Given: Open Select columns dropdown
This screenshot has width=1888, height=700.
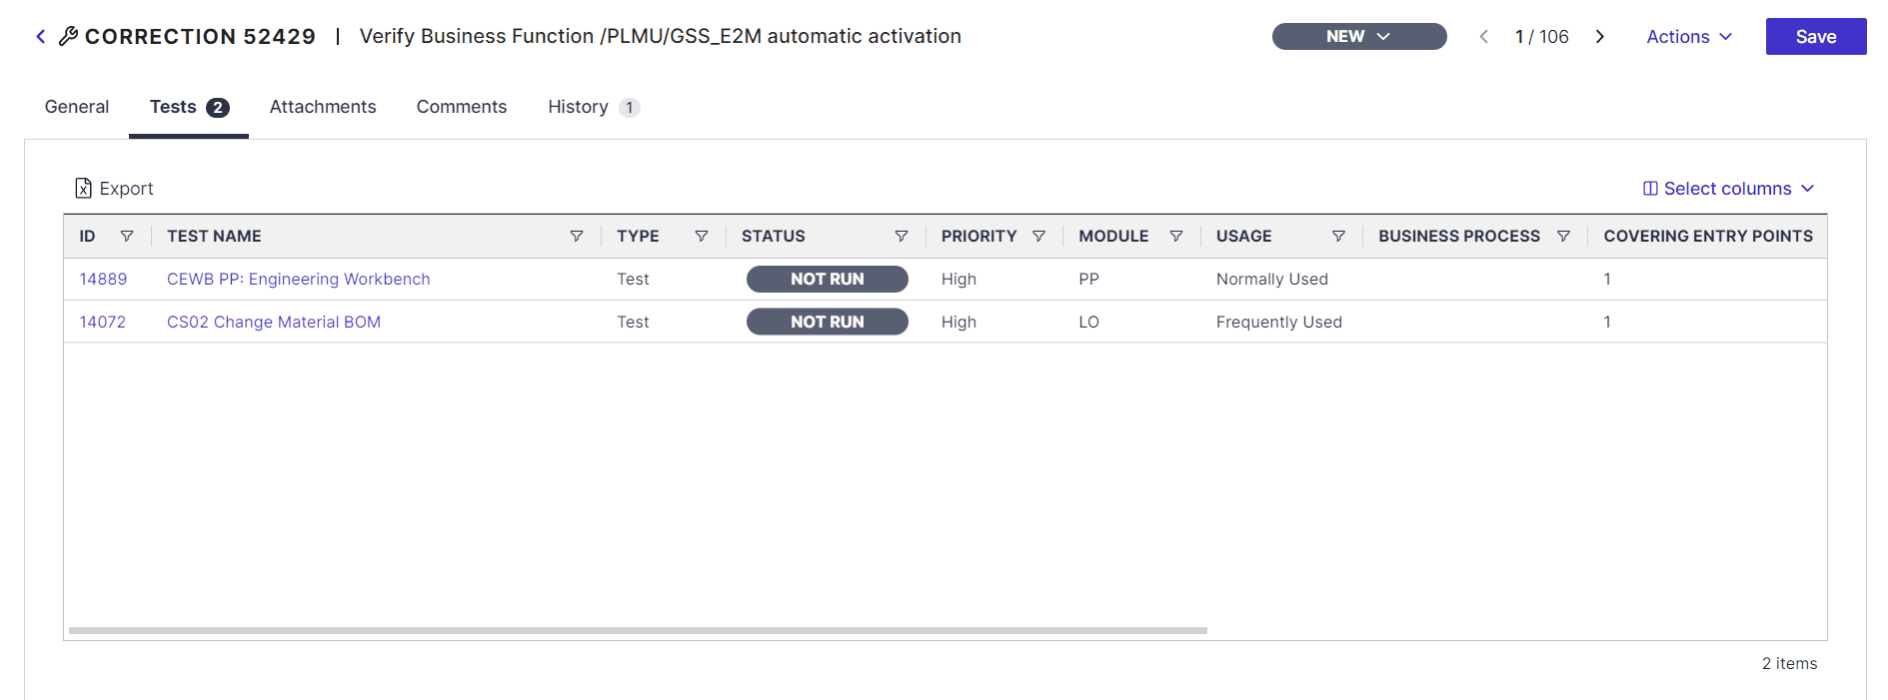Looking at the screenshot, I should click(1728, 188).
